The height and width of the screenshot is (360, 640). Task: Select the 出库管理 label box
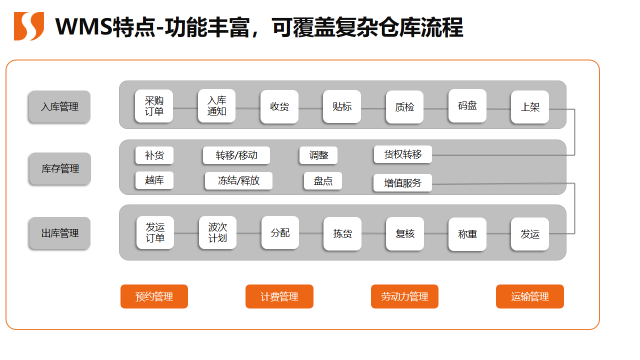pos(60,233)
